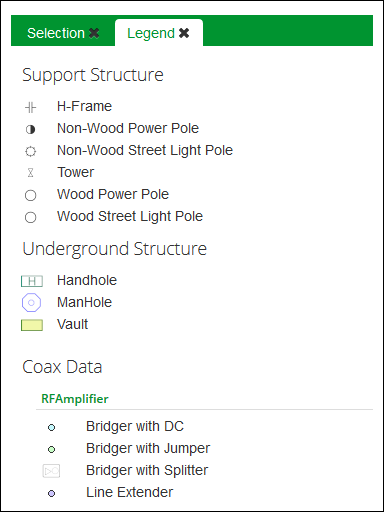Click the Bridger with Splitter amplifier icon
The width and height of the screenshot is (384, 512).
[51, 471]
